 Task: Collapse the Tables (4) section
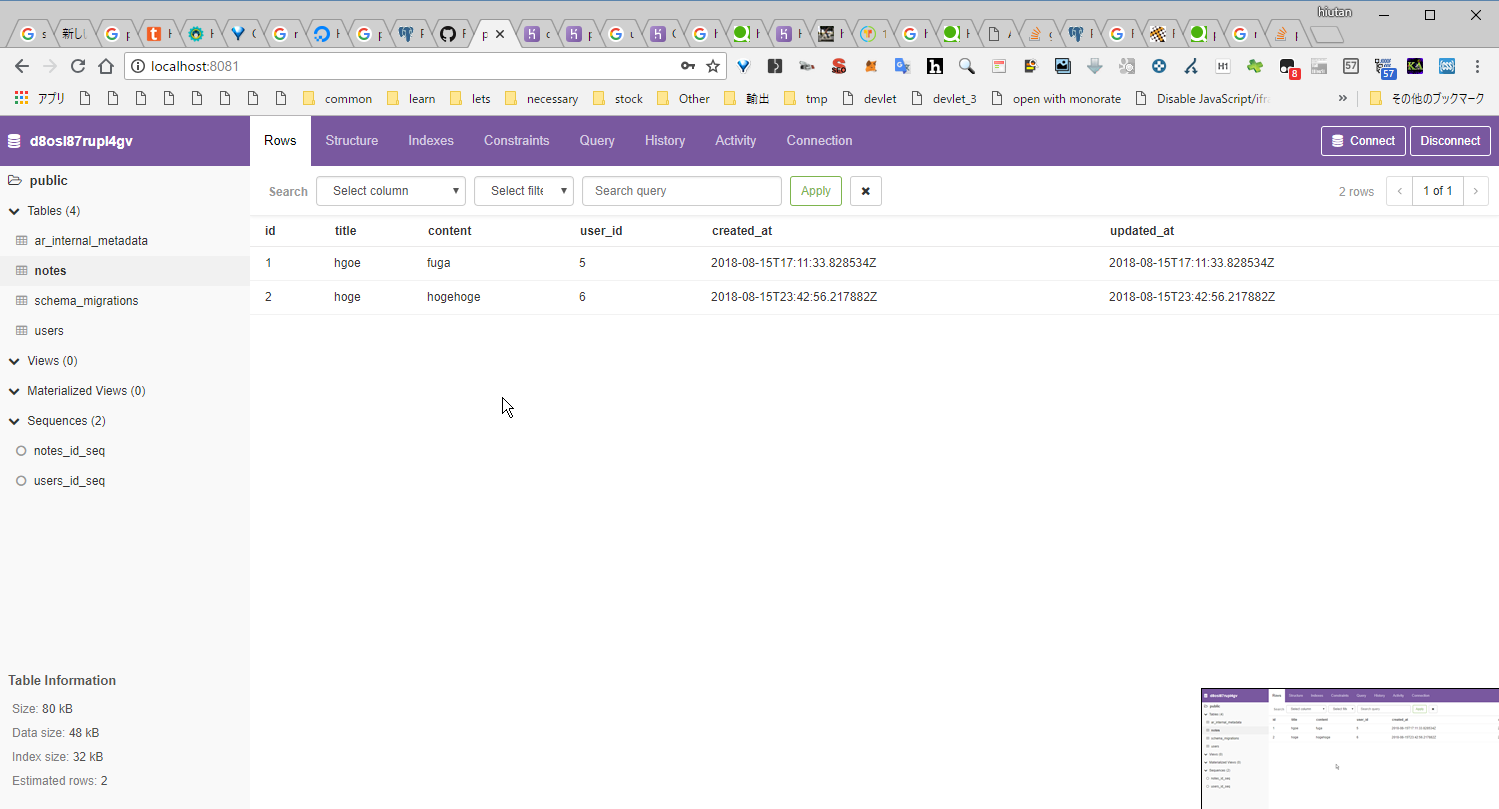click(14, 211)
